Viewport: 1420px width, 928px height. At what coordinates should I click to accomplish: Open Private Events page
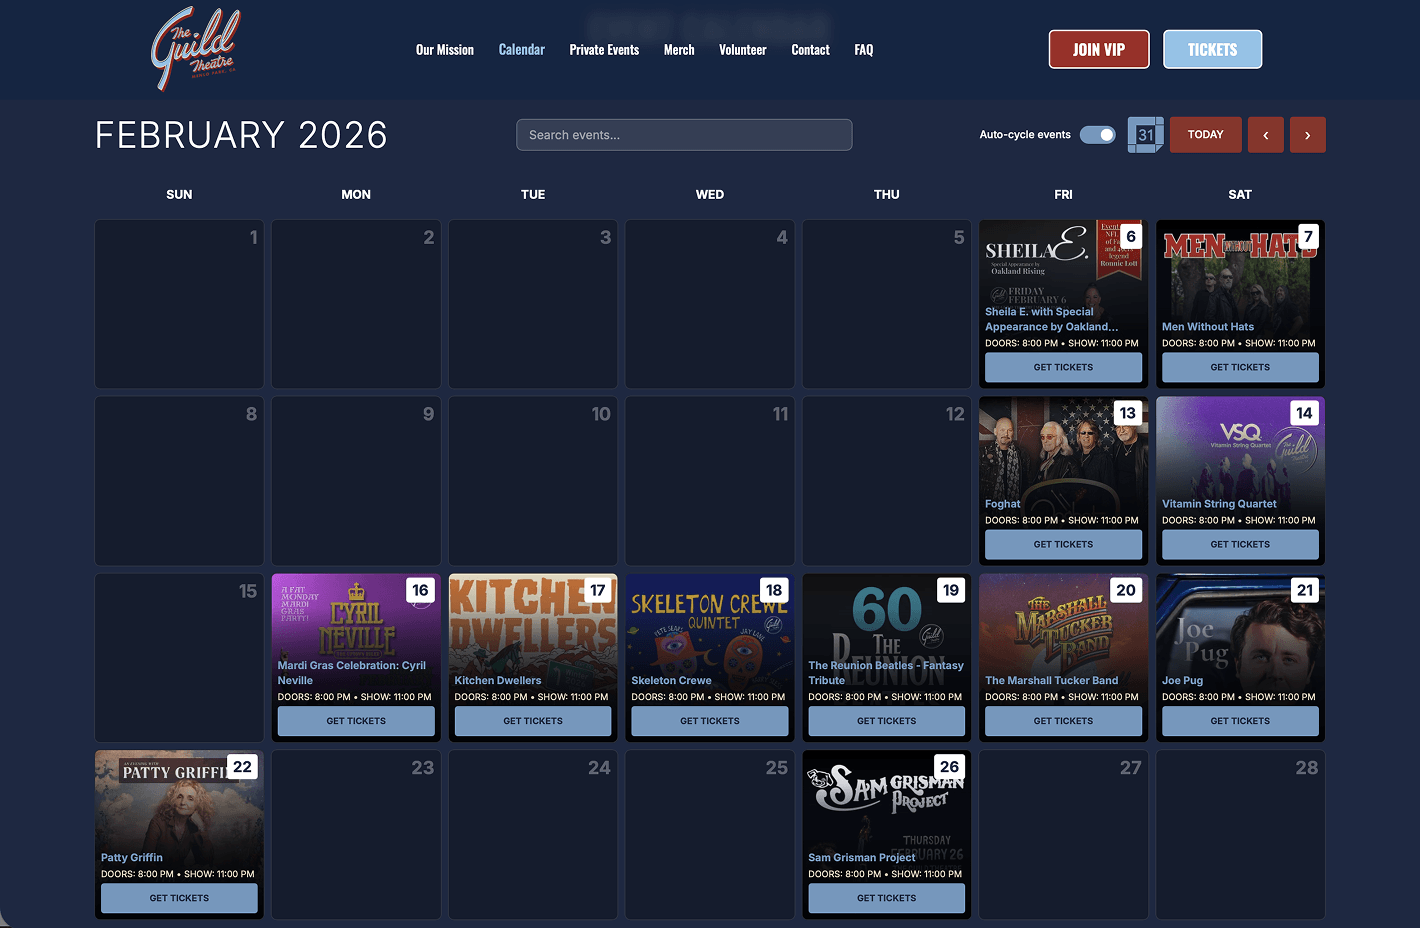pyautogui.click(x=604, y=50)
